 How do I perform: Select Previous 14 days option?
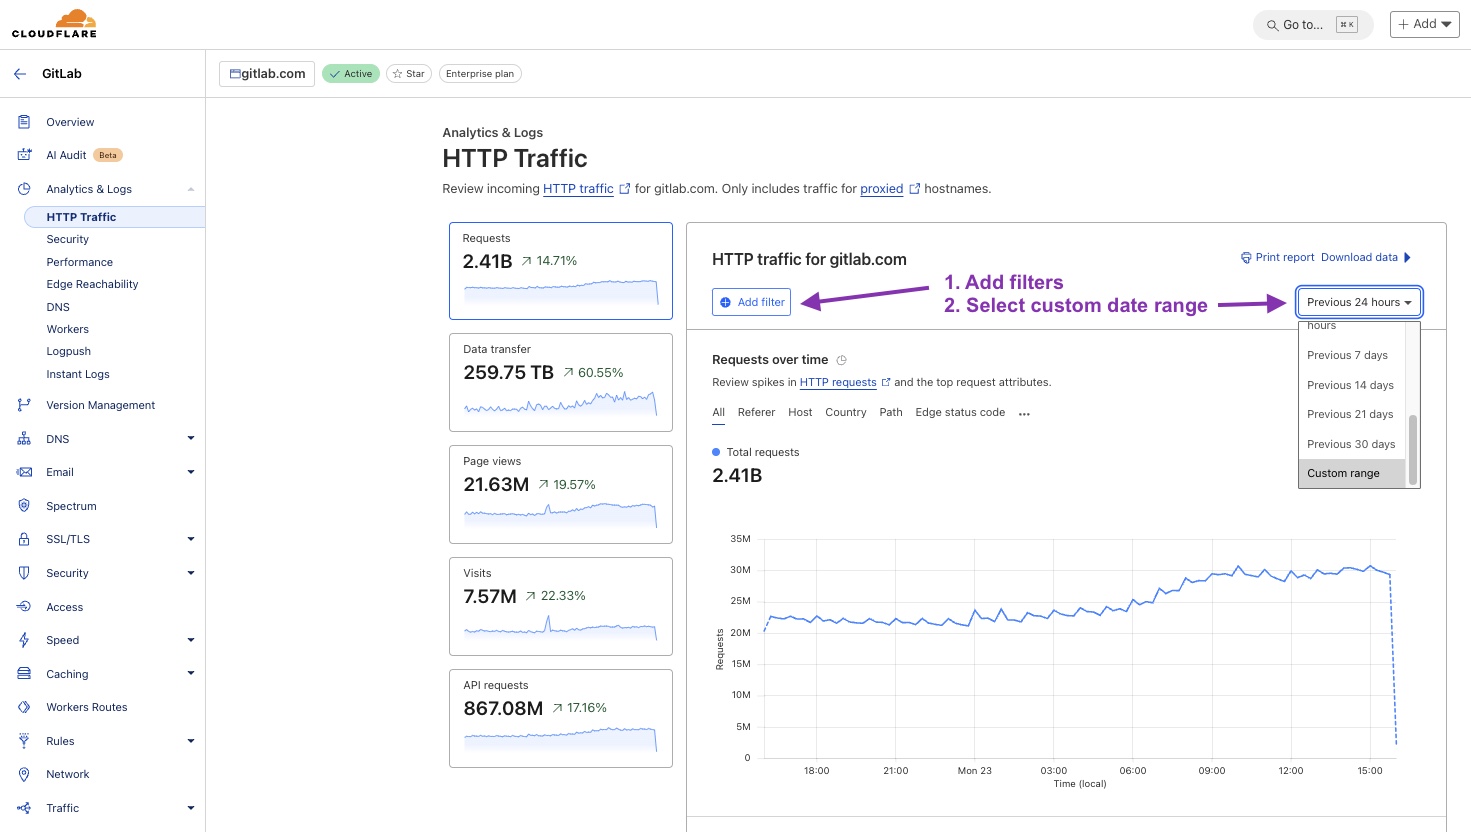[x=1352, y=385]
